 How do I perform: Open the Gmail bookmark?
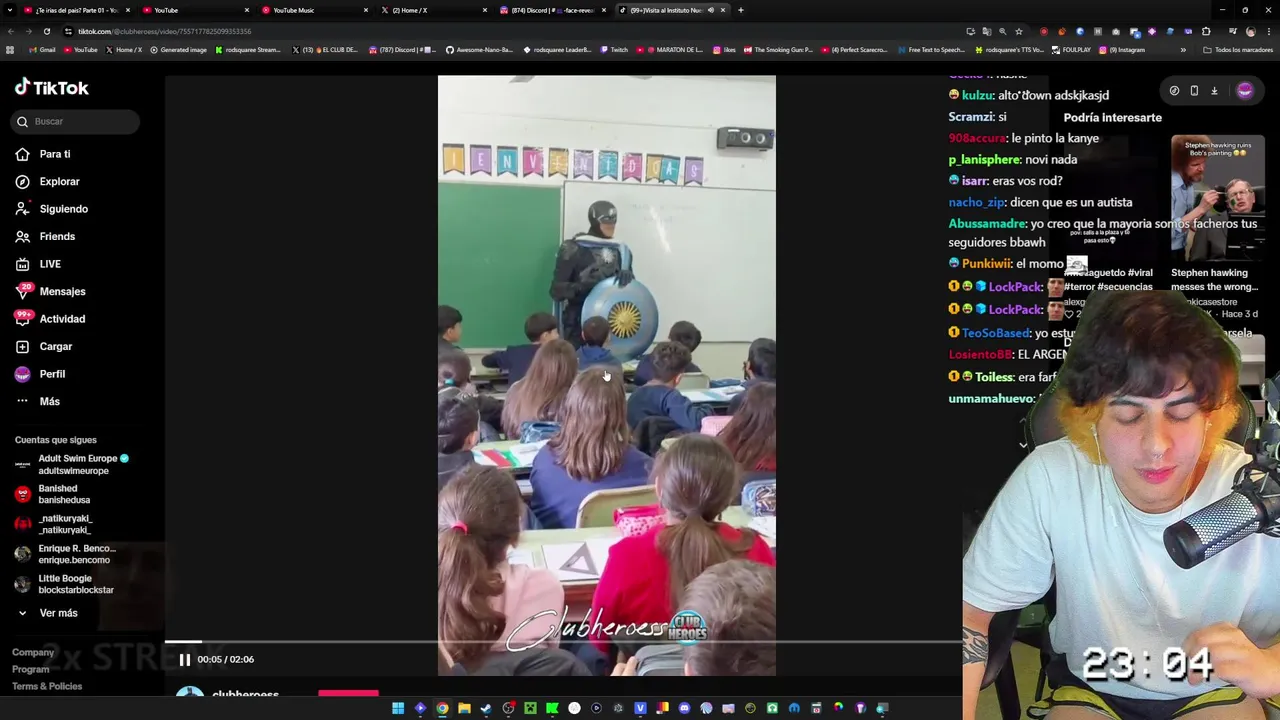pos(42,50)
